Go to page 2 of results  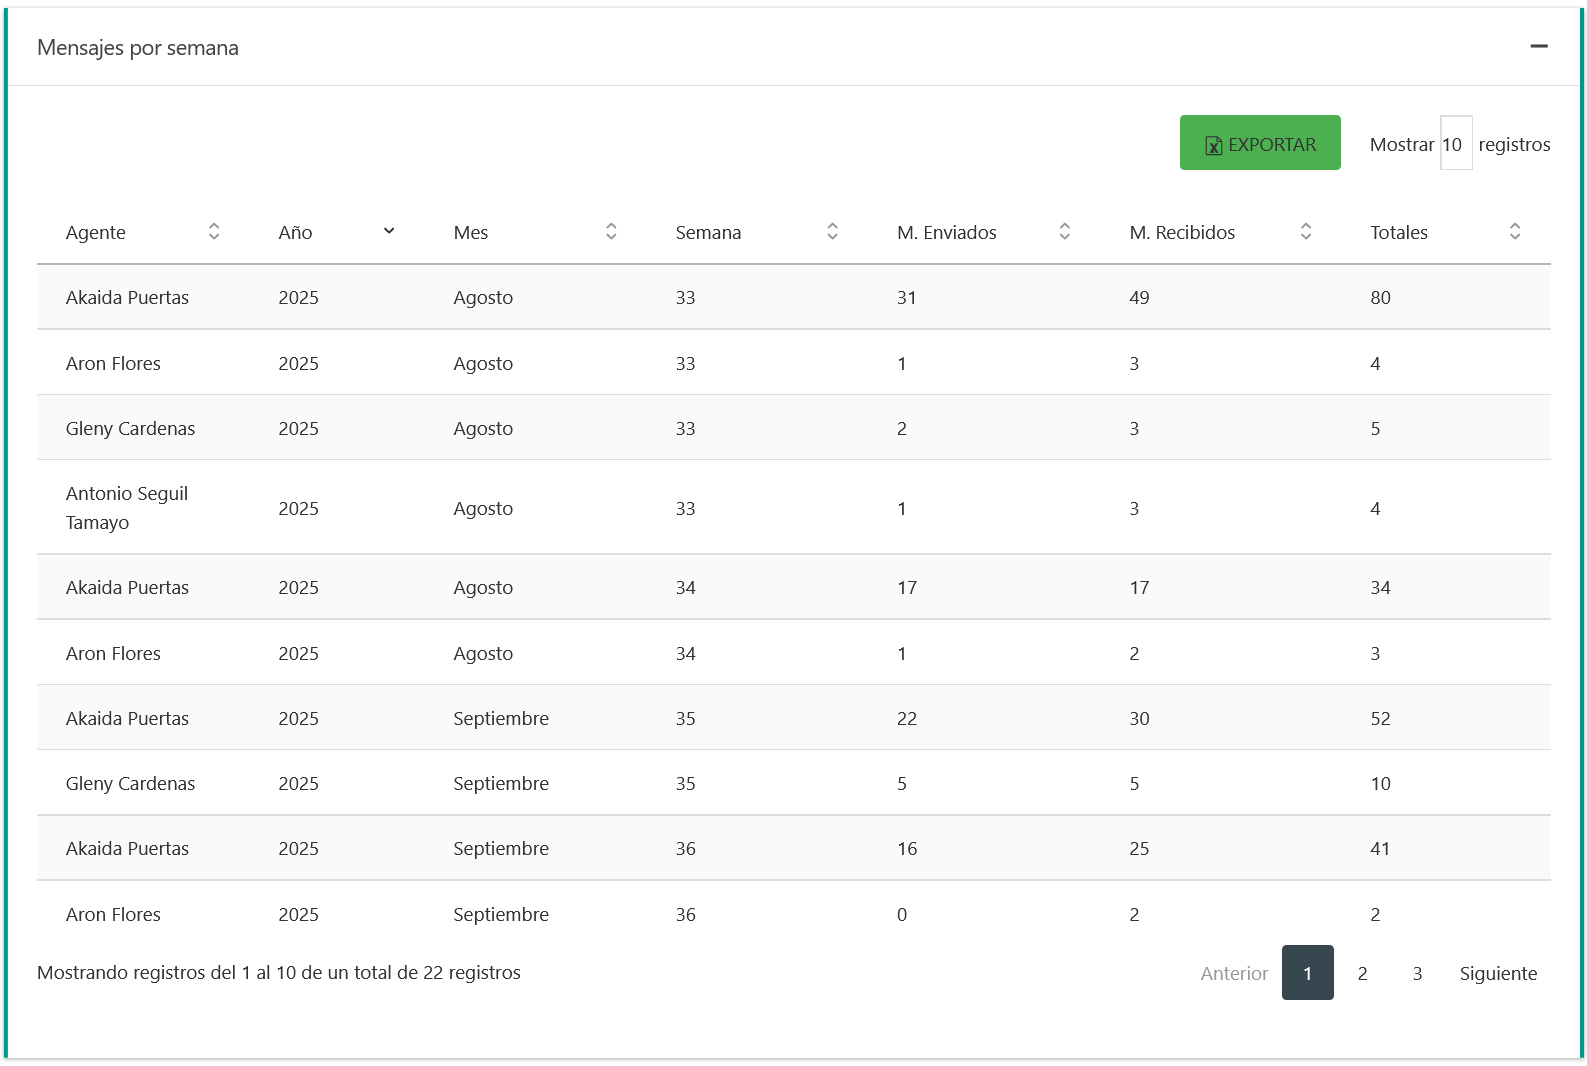tap(1362, 973)
